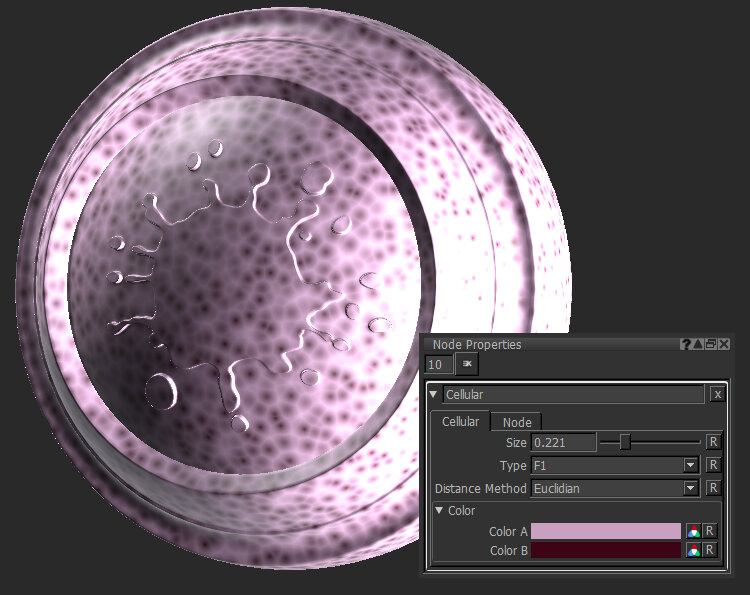Viewport: 750px width, 595px height.
Task: Select the Cellular tab
Action: tap(460, 422)
